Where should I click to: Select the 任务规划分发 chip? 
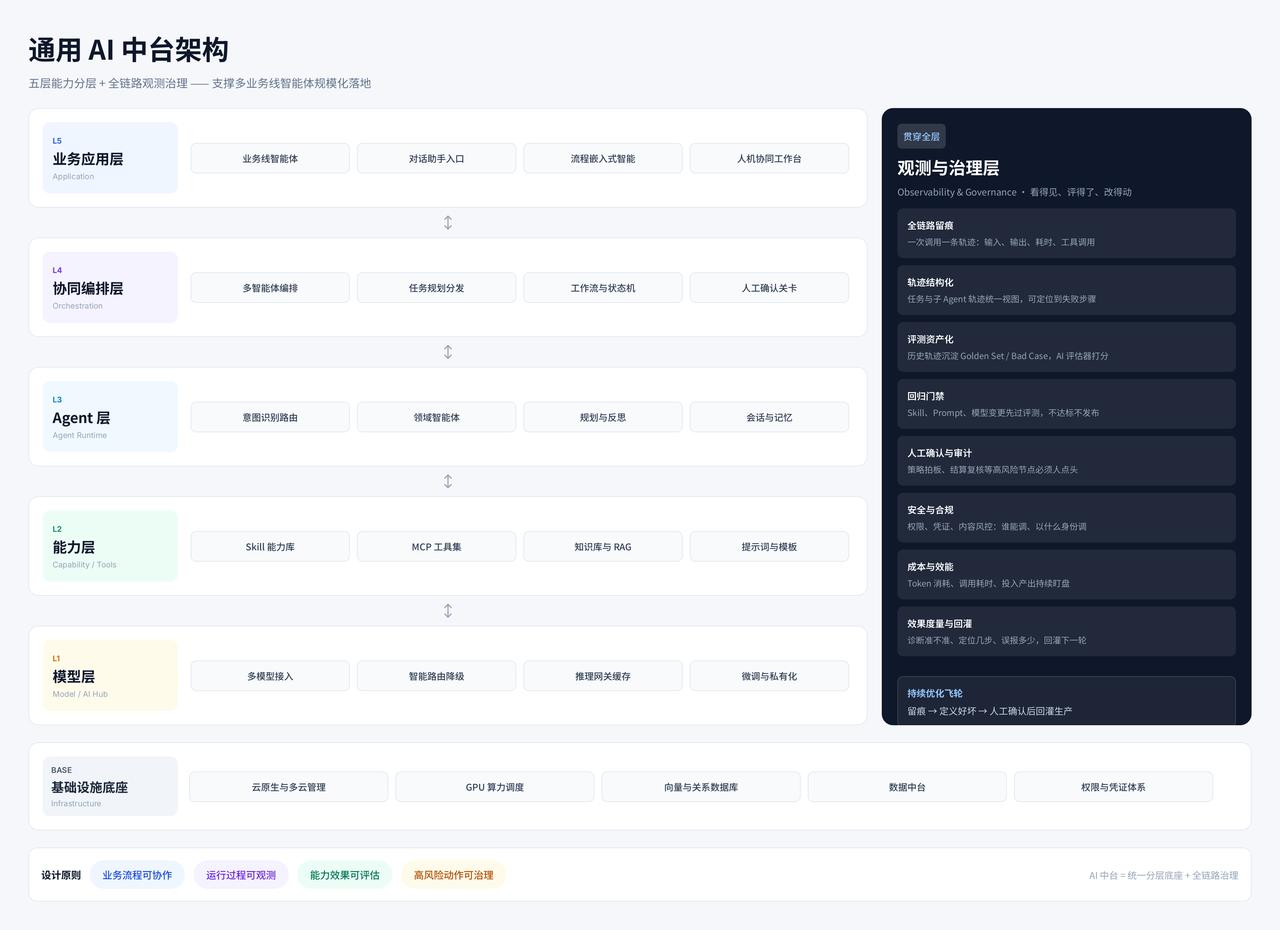(437, 288)
